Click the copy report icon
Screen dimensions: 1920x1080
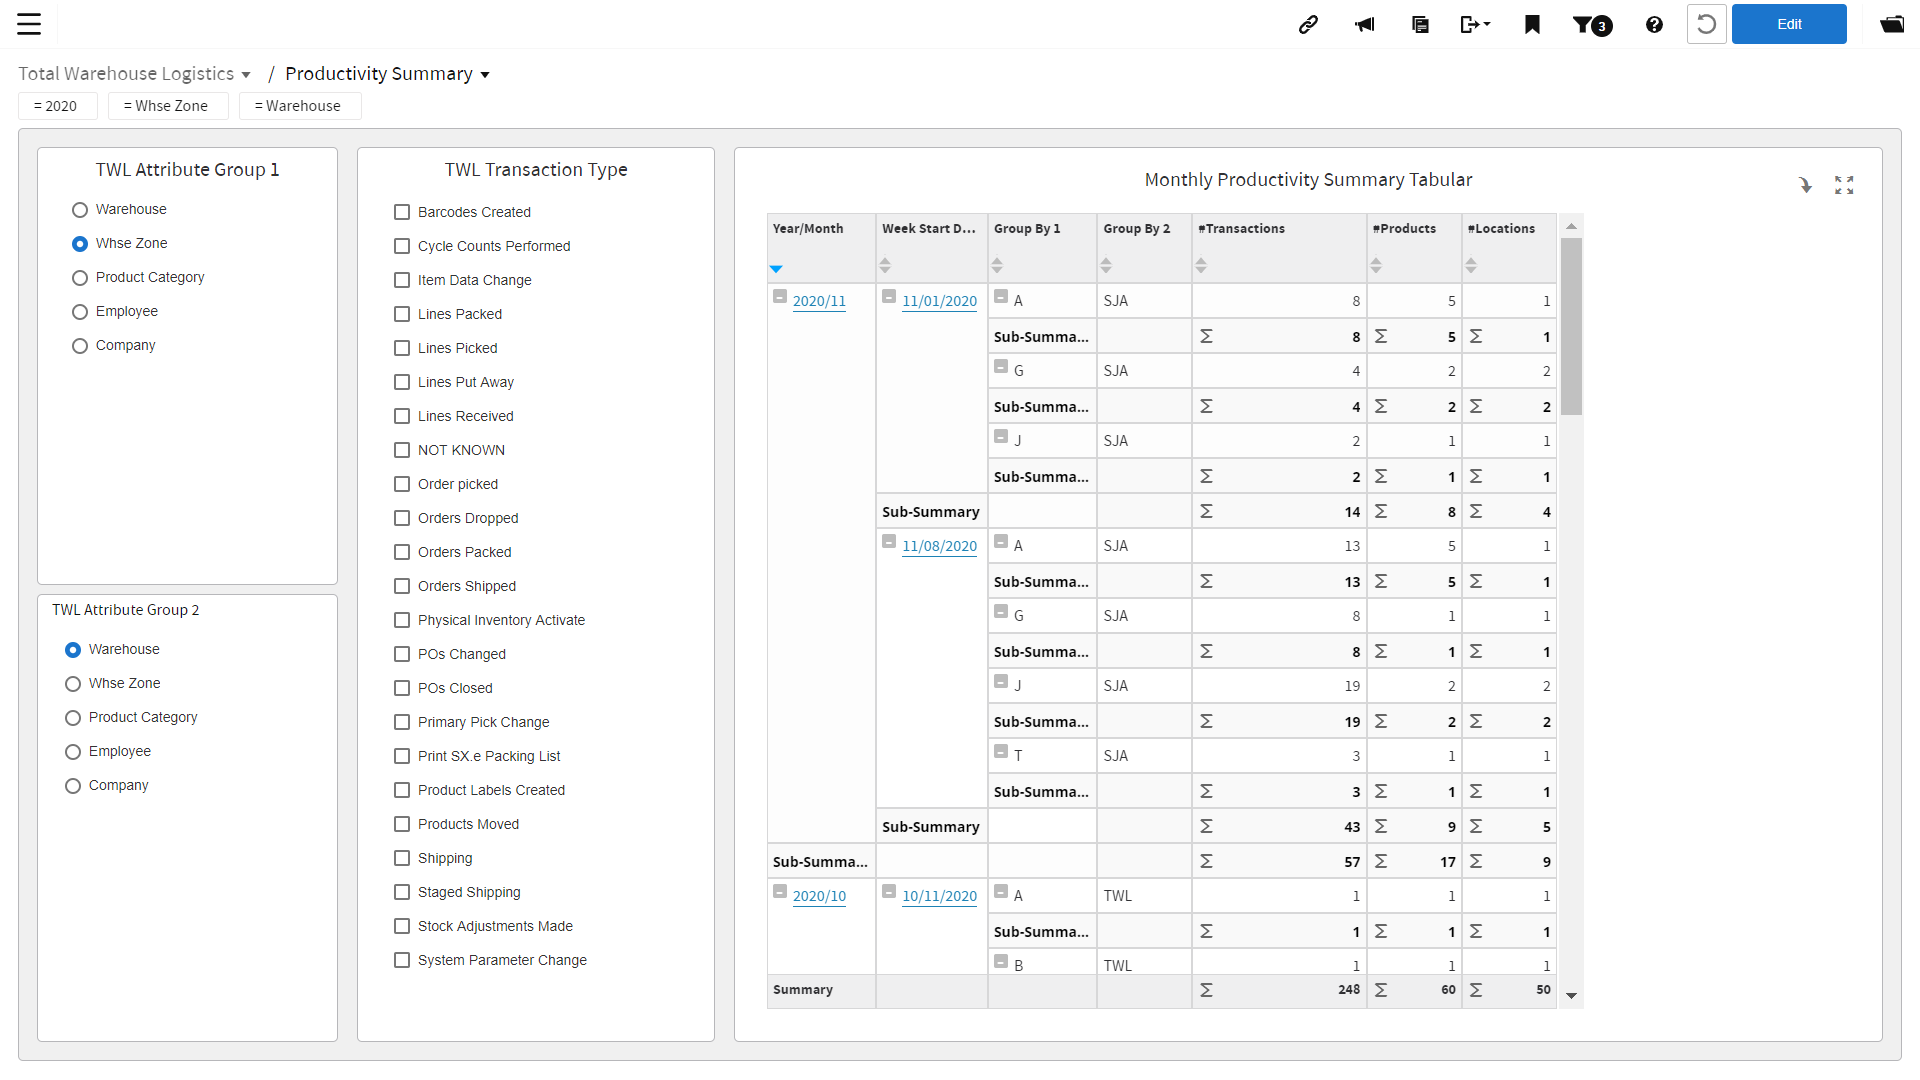tap(1420, 24)
